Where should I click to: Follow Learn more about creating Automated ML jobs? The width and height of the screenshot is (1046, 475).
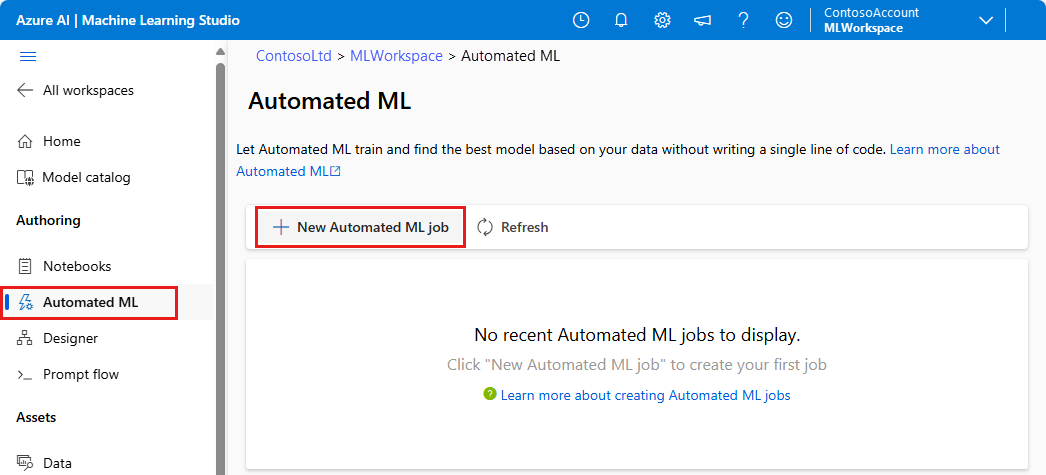pos(645,396)
